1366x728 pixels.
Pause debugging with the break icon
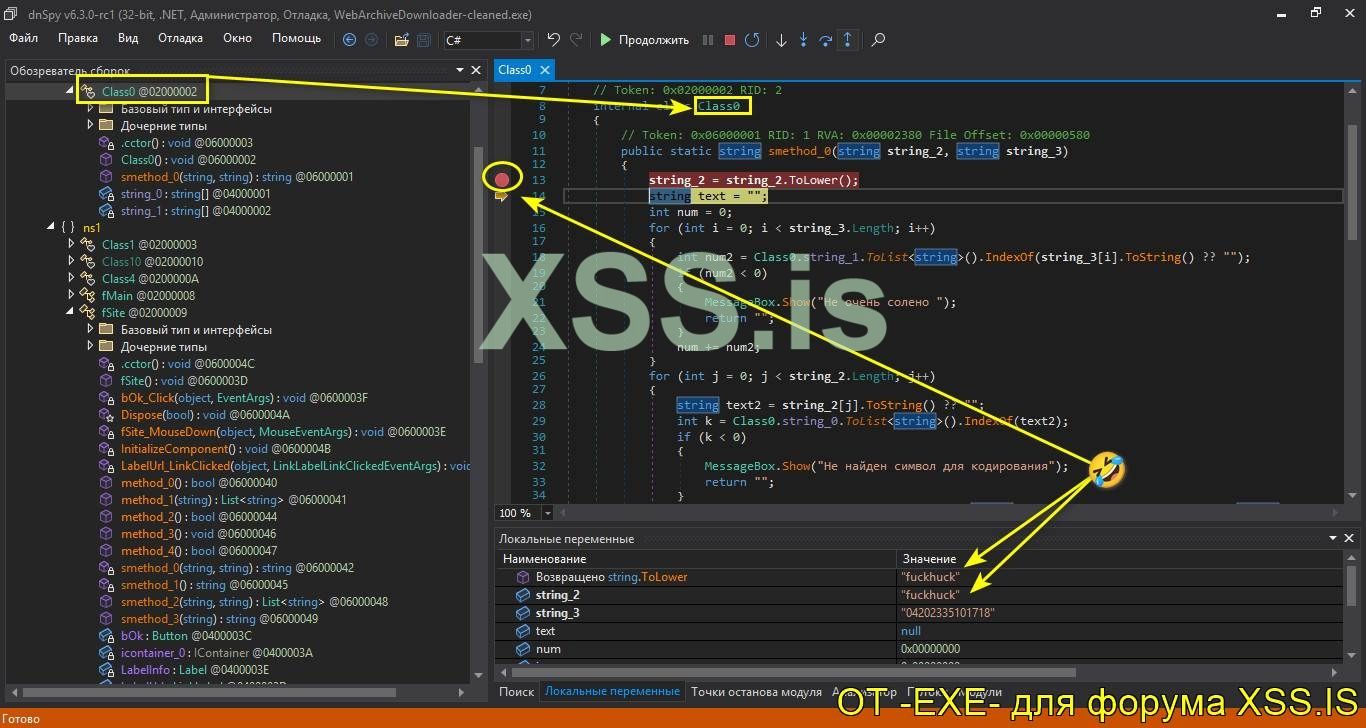(708, 40)
